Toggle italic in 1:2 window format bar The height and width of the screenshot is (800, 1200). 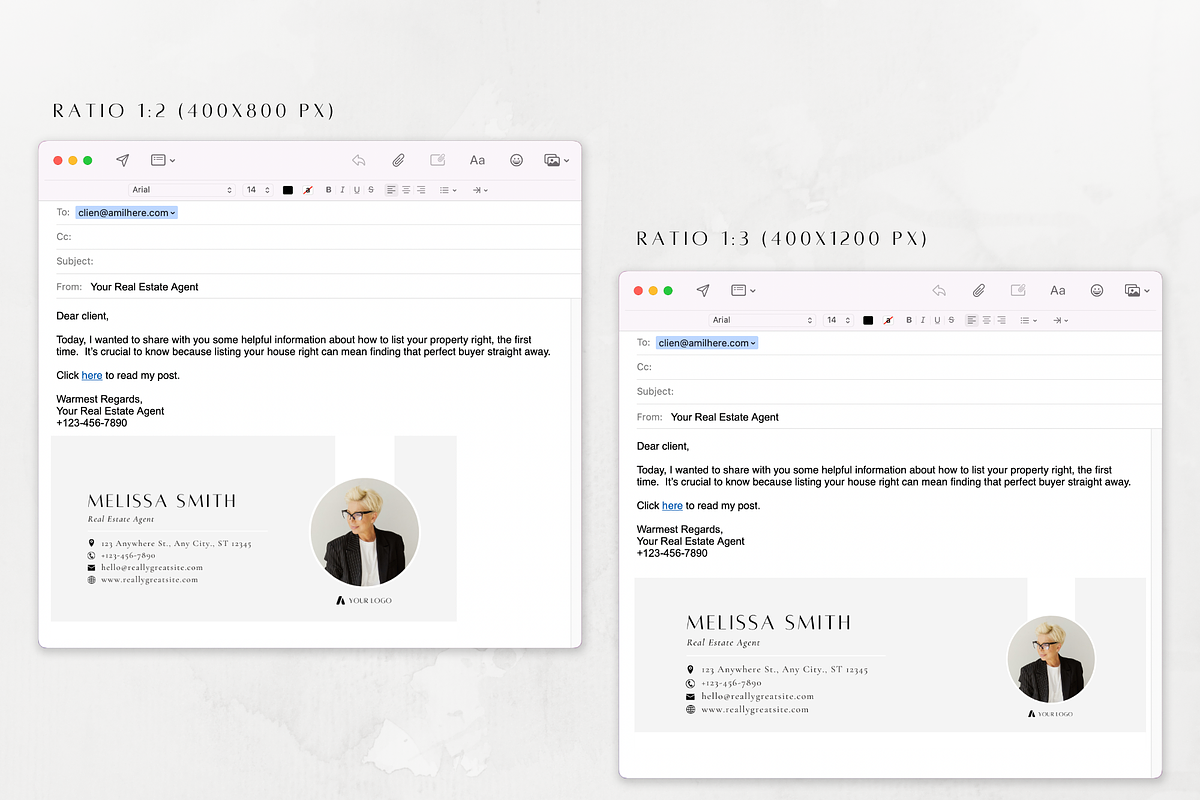click(343, 190)
